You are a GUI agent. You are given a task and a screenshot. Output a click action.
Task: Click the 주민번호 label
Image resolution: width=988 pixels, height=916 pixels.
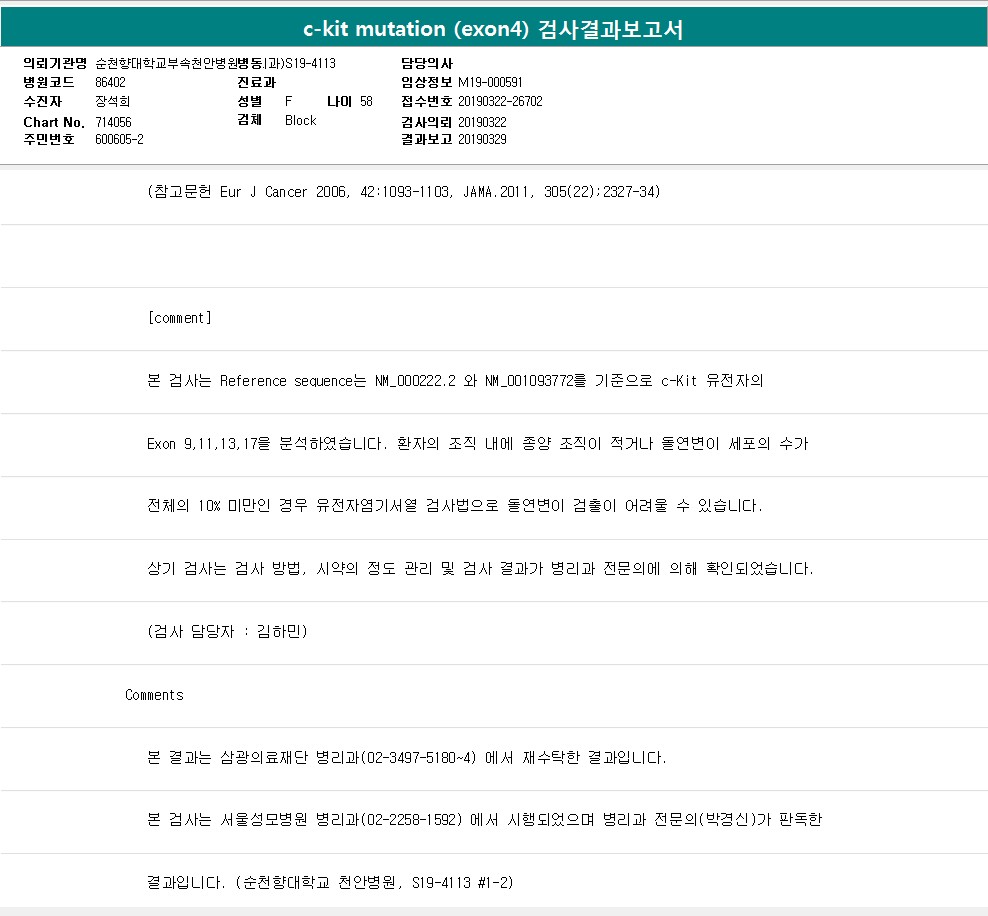(49, 139)
